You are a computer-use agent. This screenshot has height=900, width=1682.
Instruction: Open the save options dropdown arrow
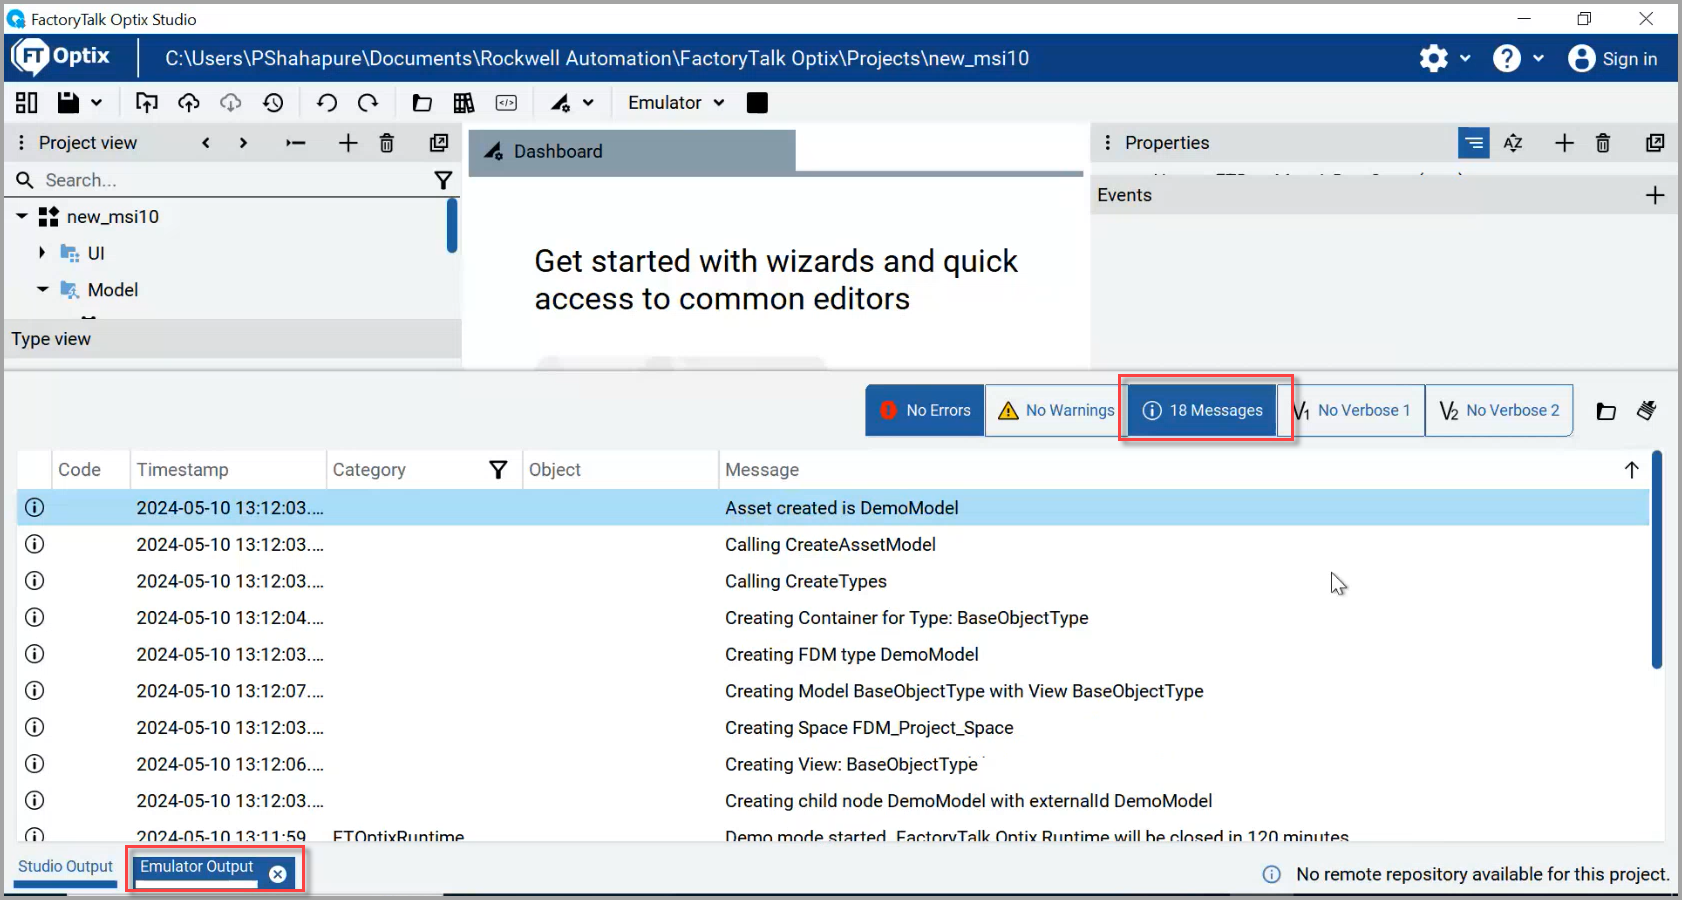click(x=96, y=103)
